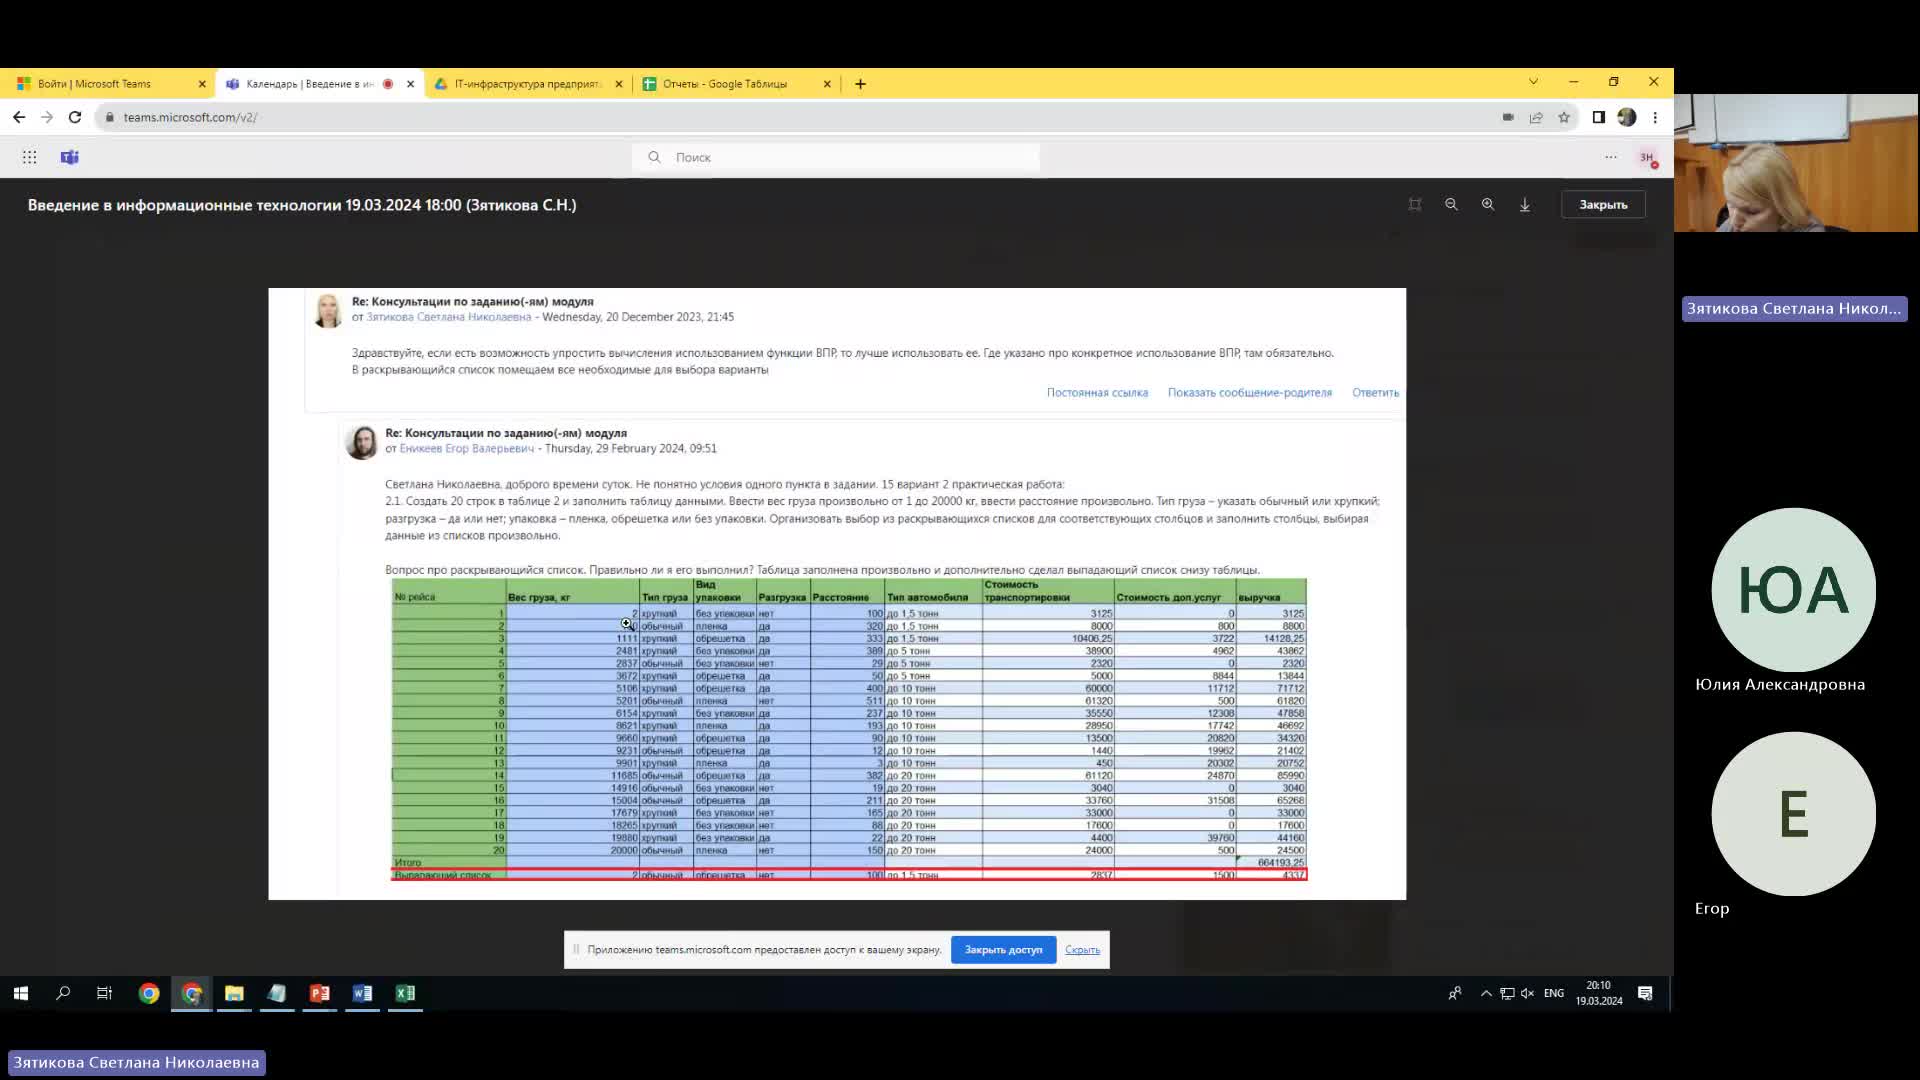Open File Explorer from taskbar
The height and width of the screenshot is (1080, 1920).
tap(234, 993)
